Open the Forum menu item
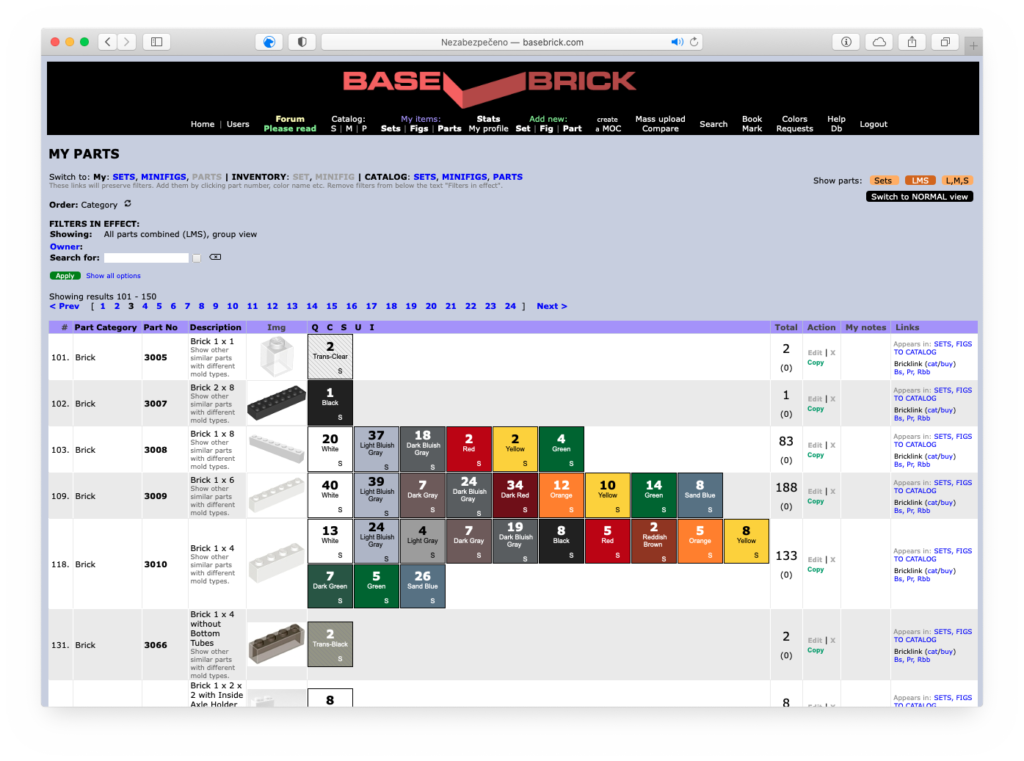This screenshot has height=761, width=1024. (290, 119)
